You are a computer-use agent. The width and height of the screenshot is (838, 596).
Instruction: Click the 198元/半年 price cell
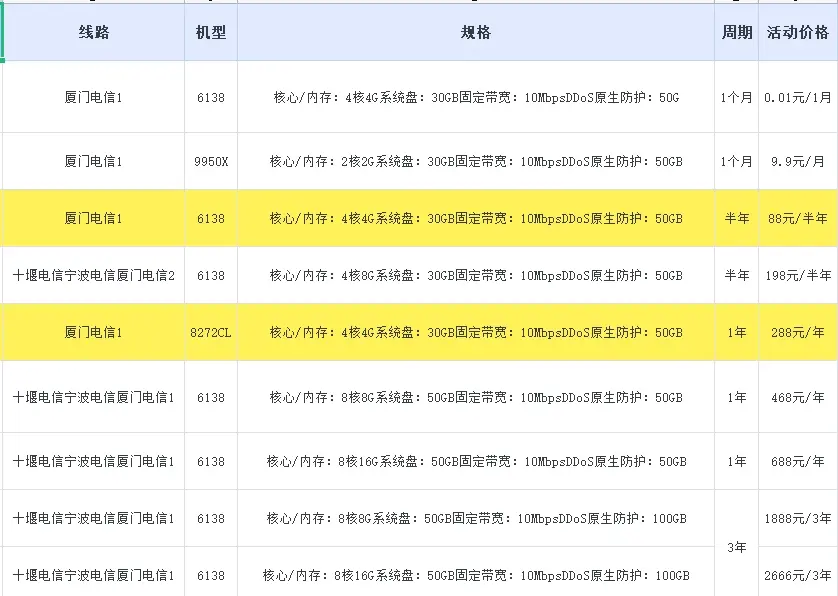[x=798, y=275]
